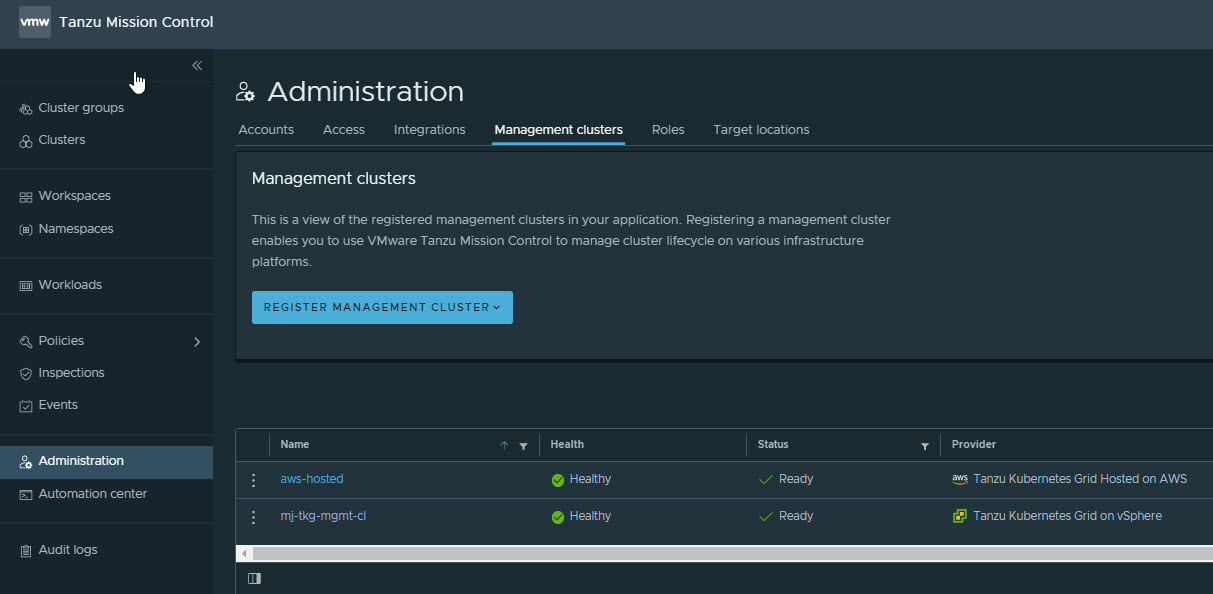Click the AWS provider icon
The width and height of the screenshot is (1213, 594).
click(x=960, y=479)
